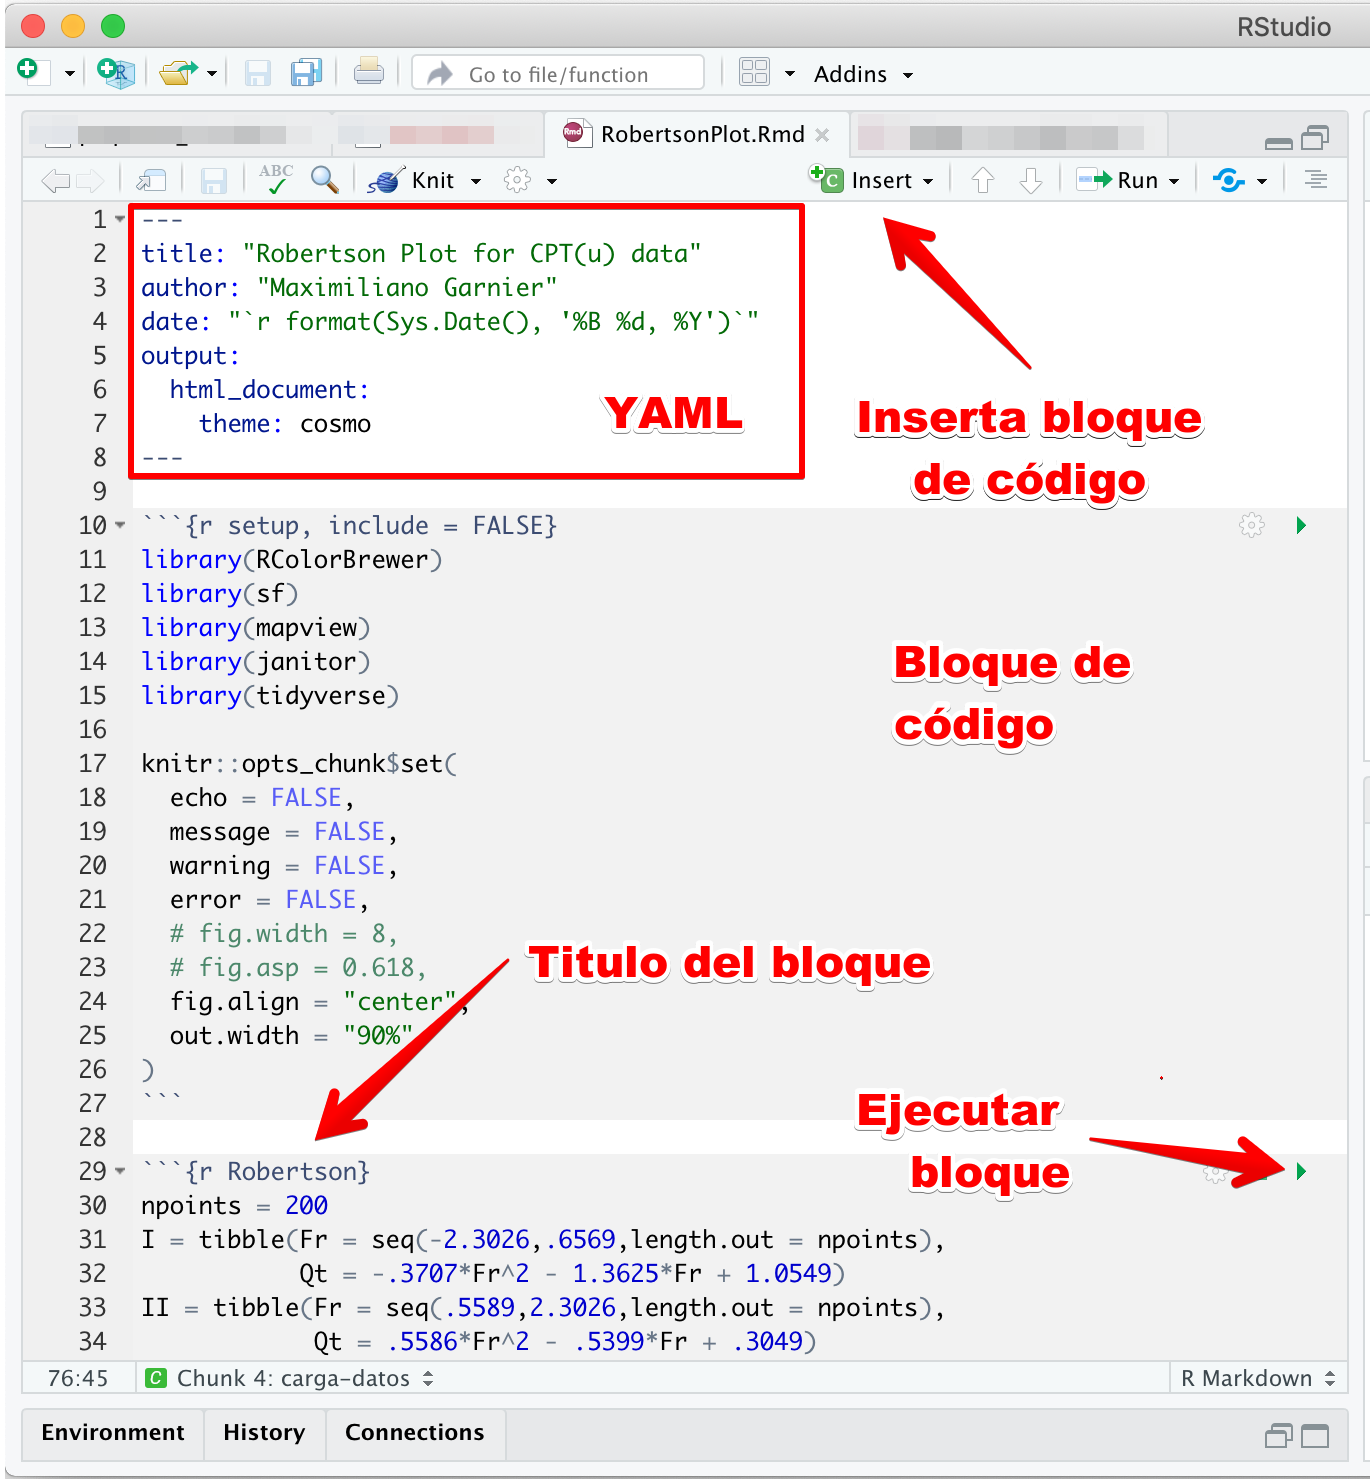
Task: Expand the recent files dropdown arrow
Action: 212,73
